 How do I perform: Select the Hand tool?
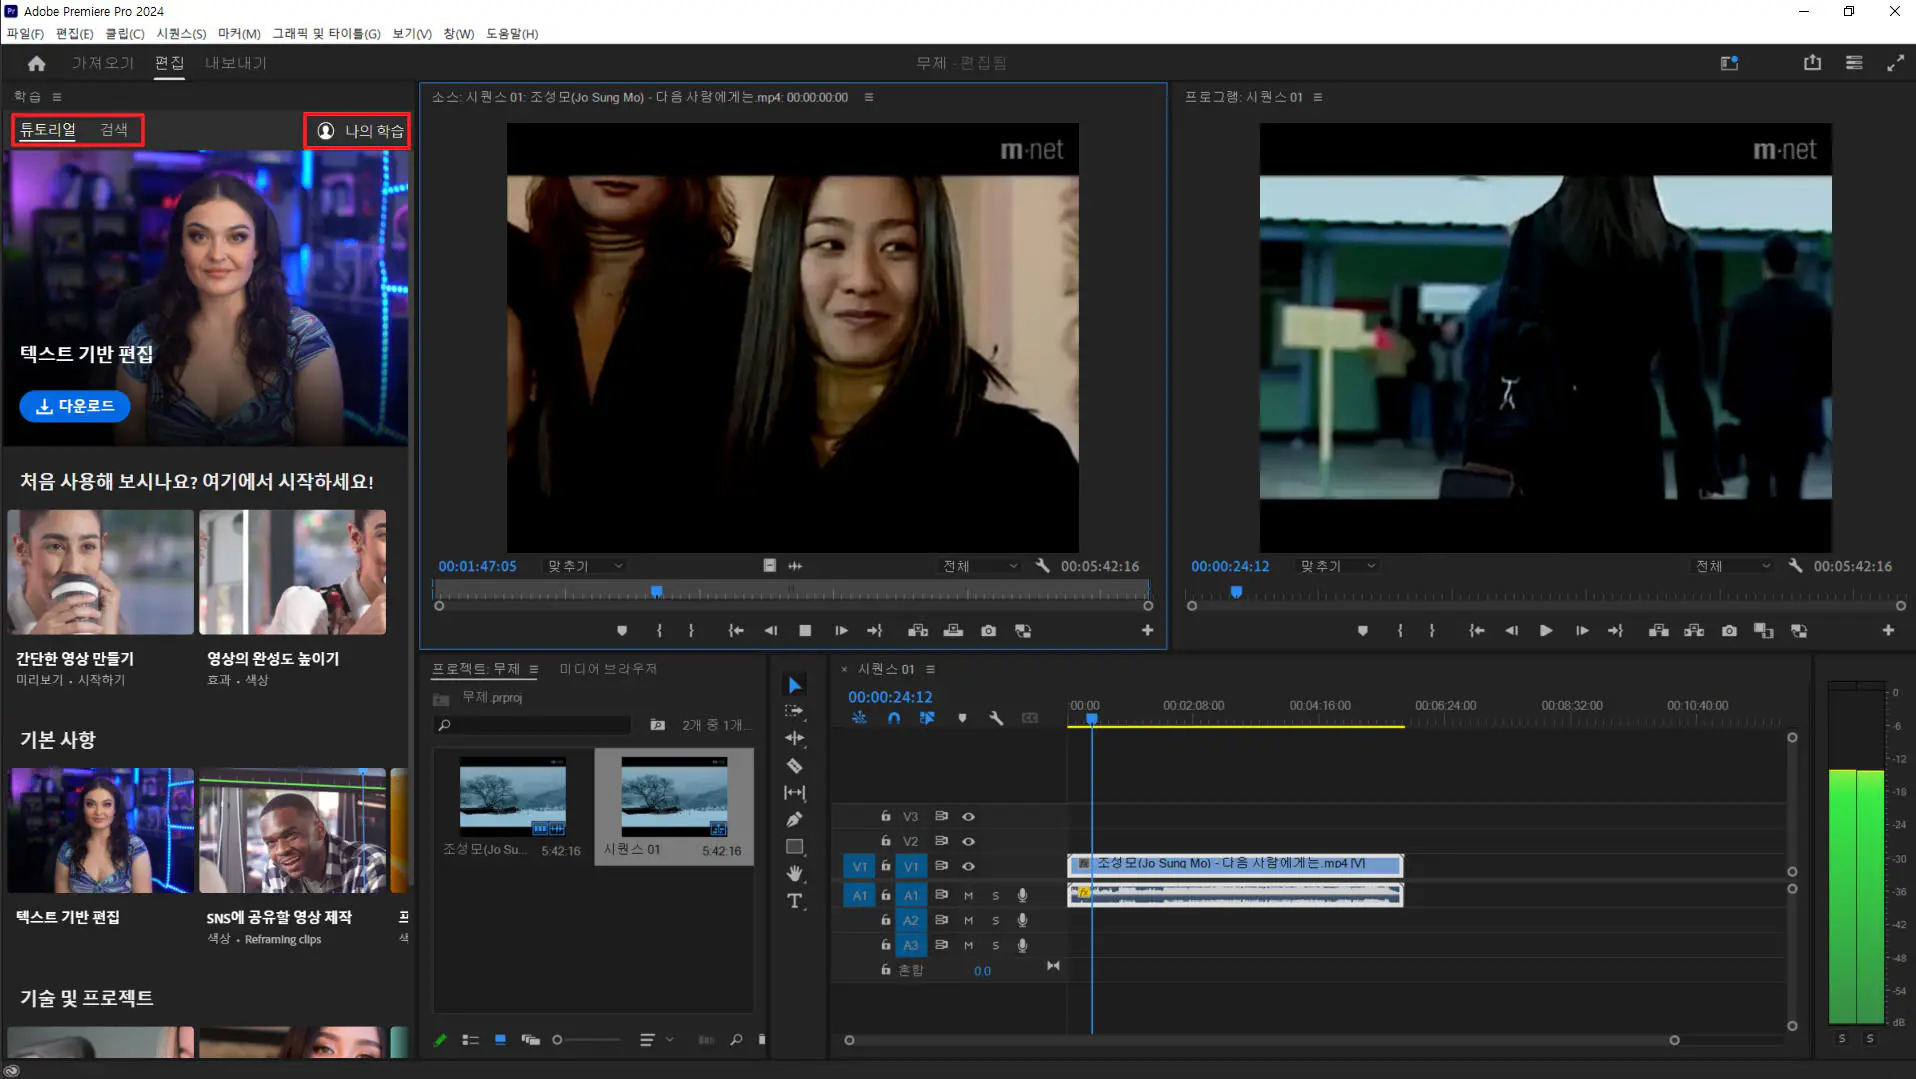(x=795, y=874)
